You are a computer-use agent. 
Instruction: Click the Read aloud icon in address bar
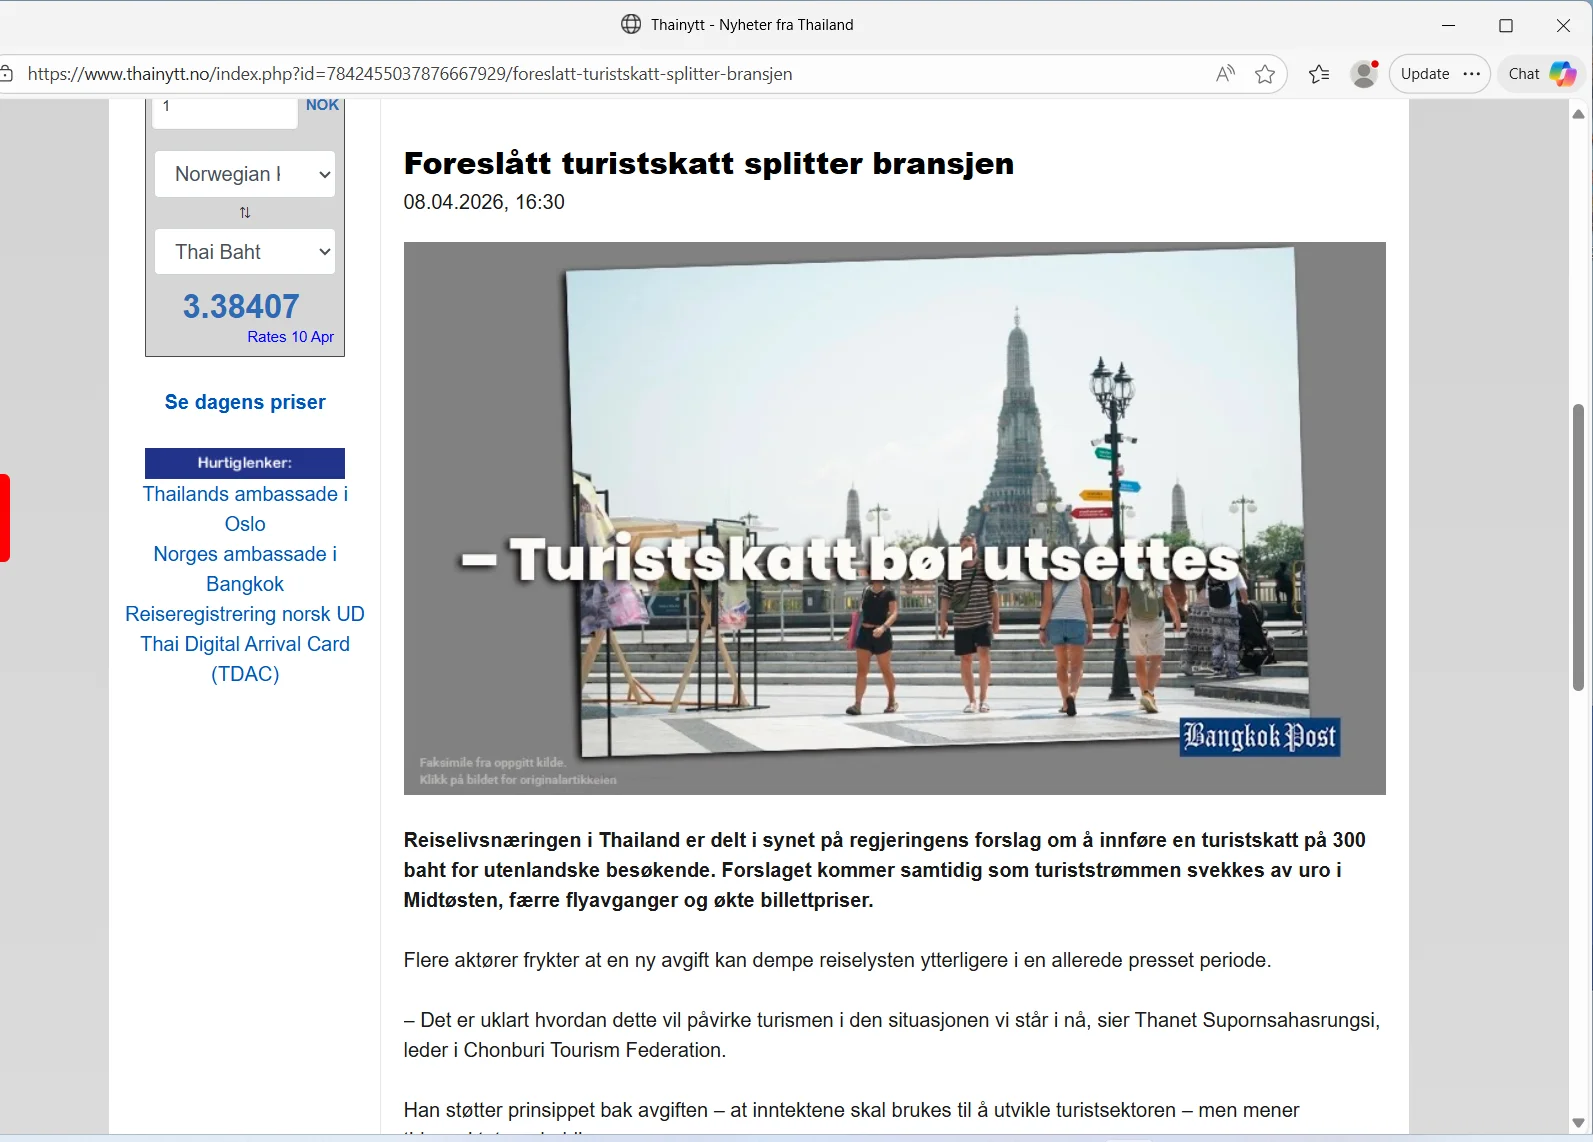click(1225, 74)
